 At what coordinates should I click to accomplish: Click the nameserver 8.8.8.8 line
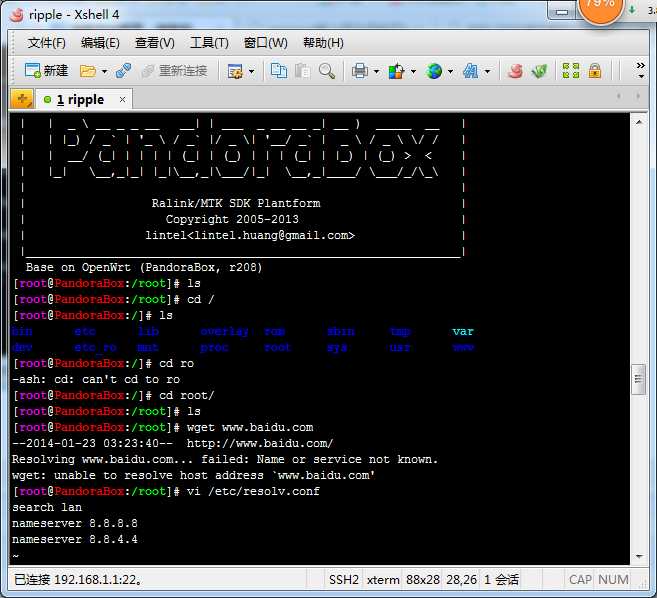click(x=75, y=524)
